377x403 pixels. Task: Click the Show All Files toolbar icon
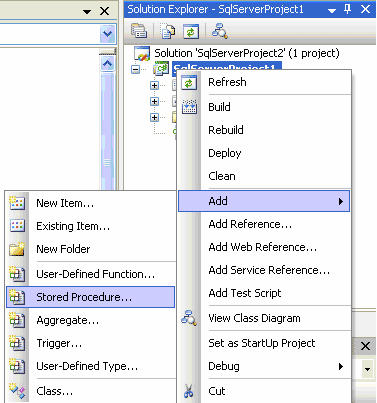[x=168, y=32]
